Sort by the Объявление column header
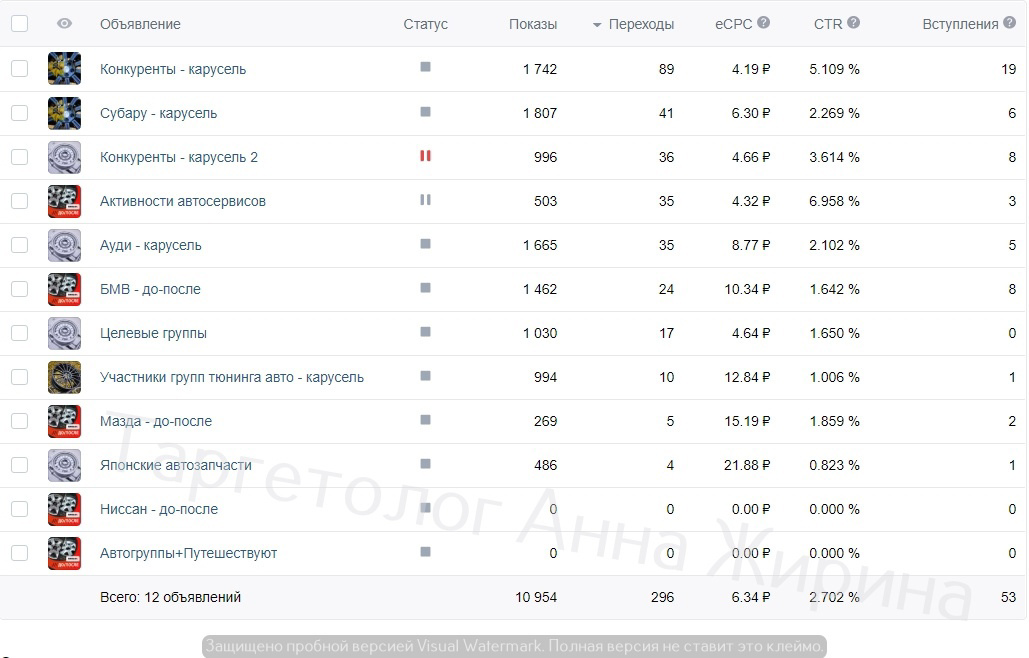The image size is (1029, 658). tap(140, 24)
